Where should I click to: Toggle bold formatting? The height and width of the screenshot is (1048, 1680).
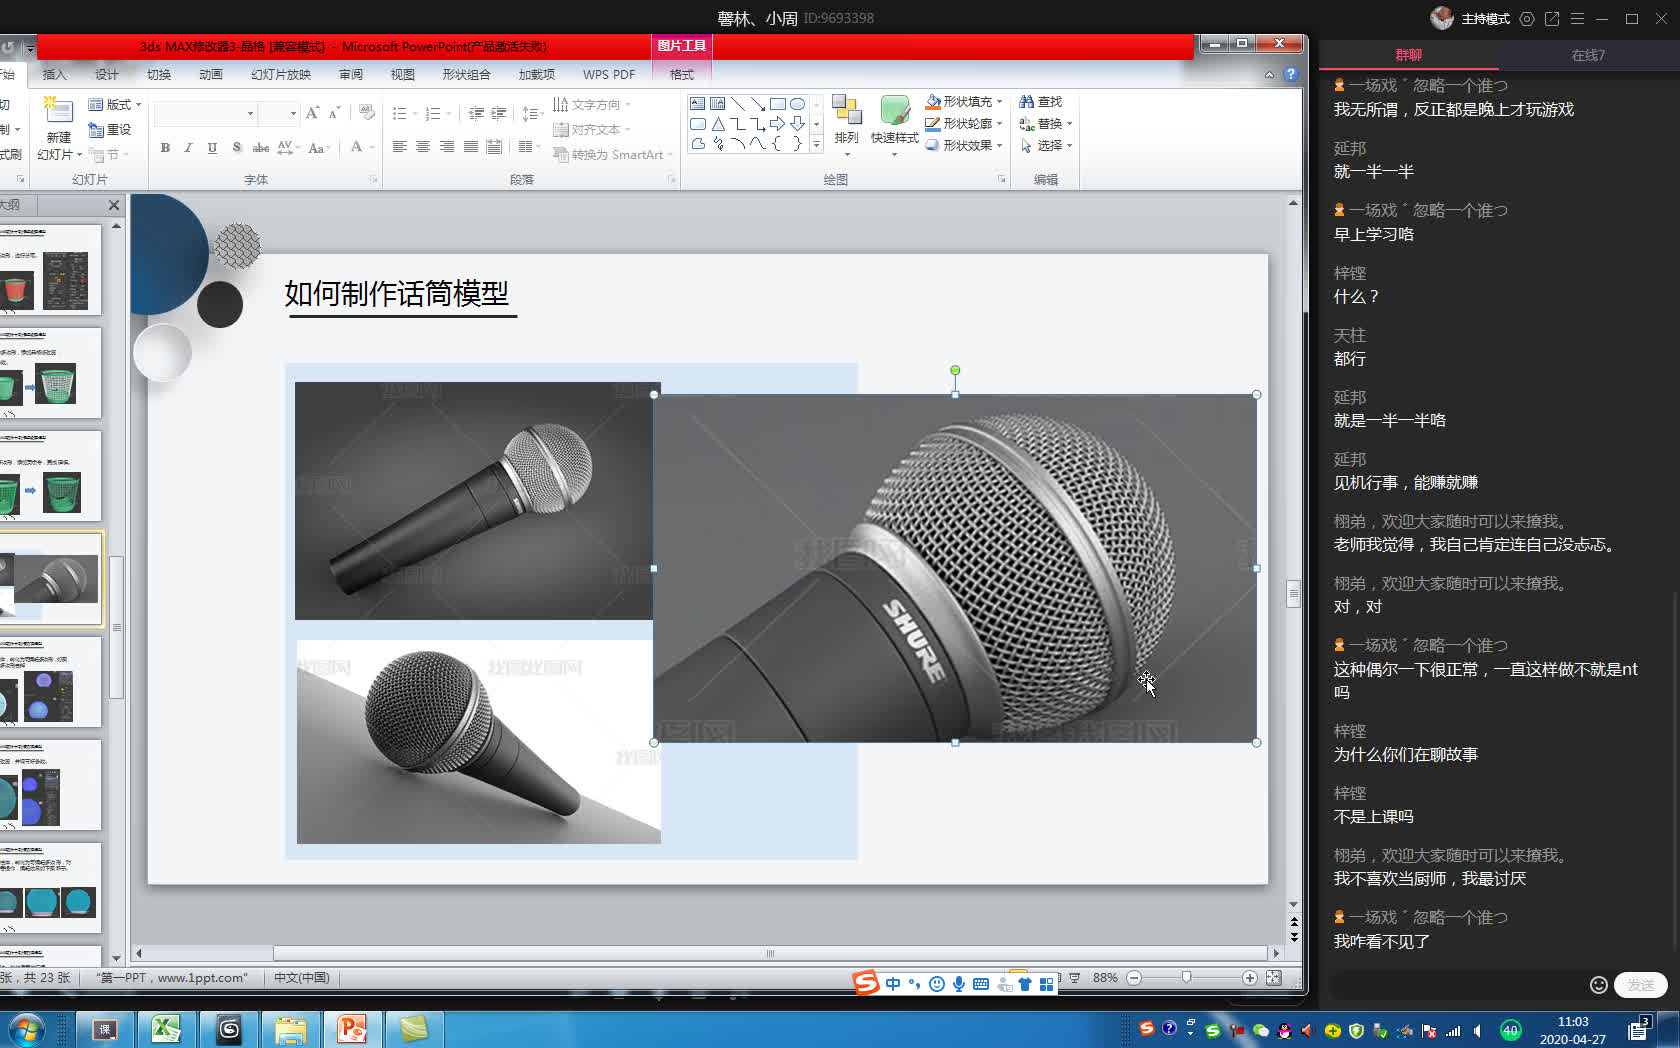point(164,147)
